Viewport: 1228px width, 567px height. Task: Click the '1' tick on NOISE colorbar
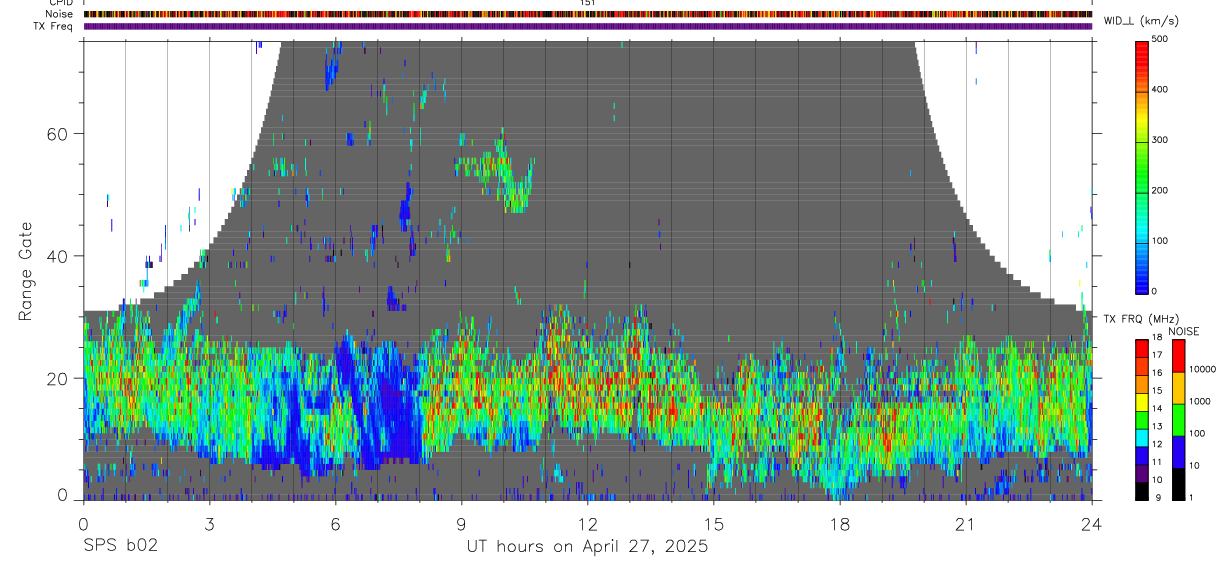click(1192, 497)
